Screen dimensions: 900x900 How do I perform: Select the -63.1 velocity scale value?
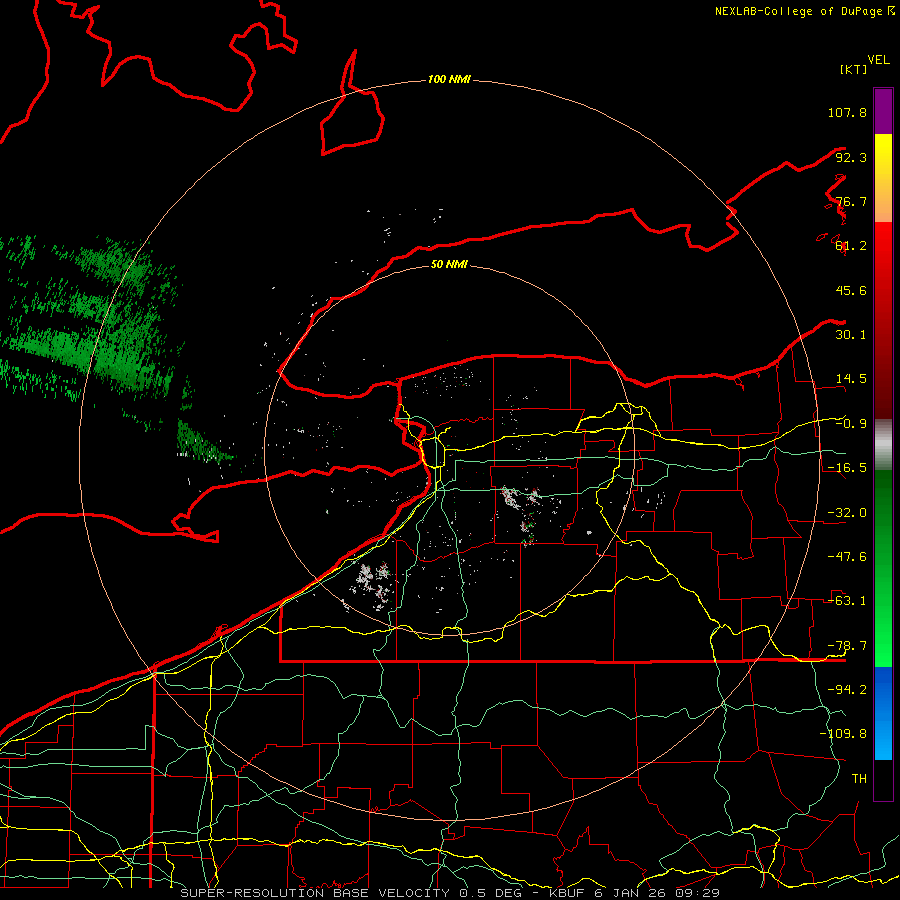tap(847, 601)
